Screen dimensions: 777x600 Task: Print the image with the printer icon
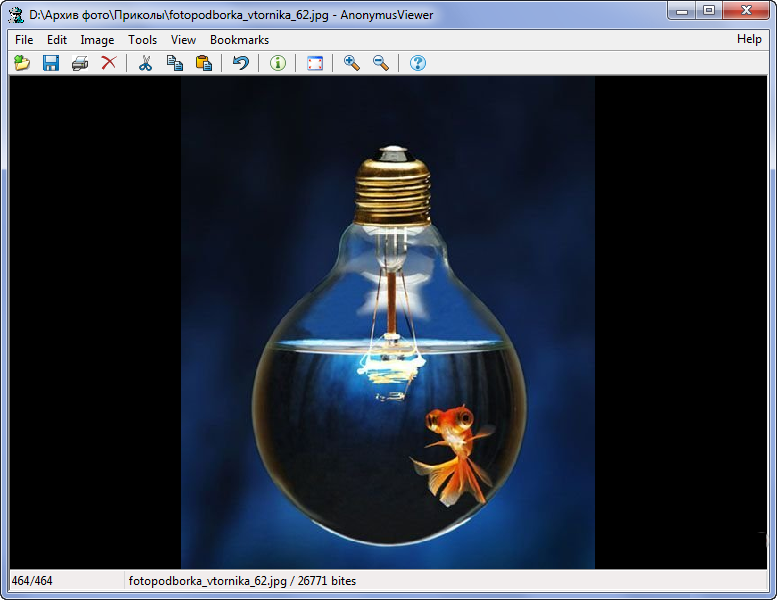click(80, 63)
